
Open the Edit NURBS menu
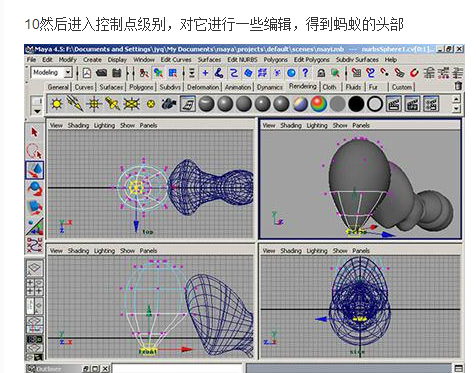[x=242, y=60]
